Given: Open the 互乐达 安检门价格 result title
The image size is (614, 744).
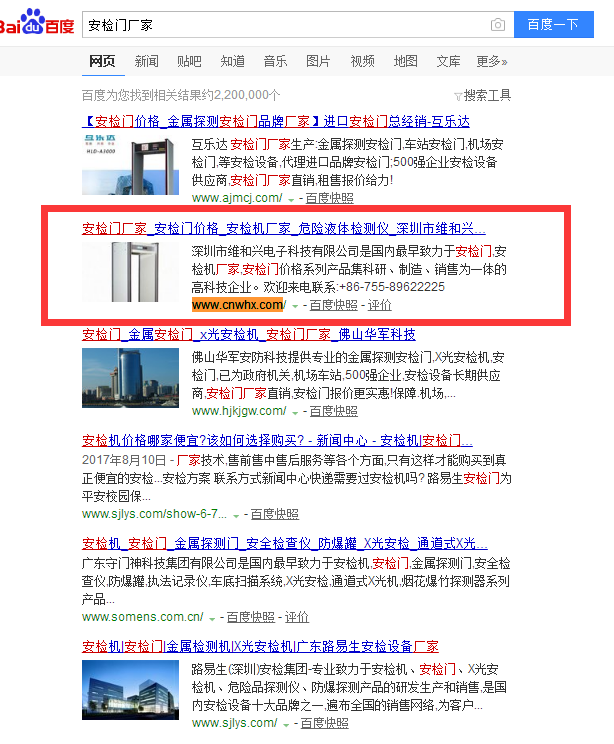Looking at the screenshot, I should (x=276, y=121).
